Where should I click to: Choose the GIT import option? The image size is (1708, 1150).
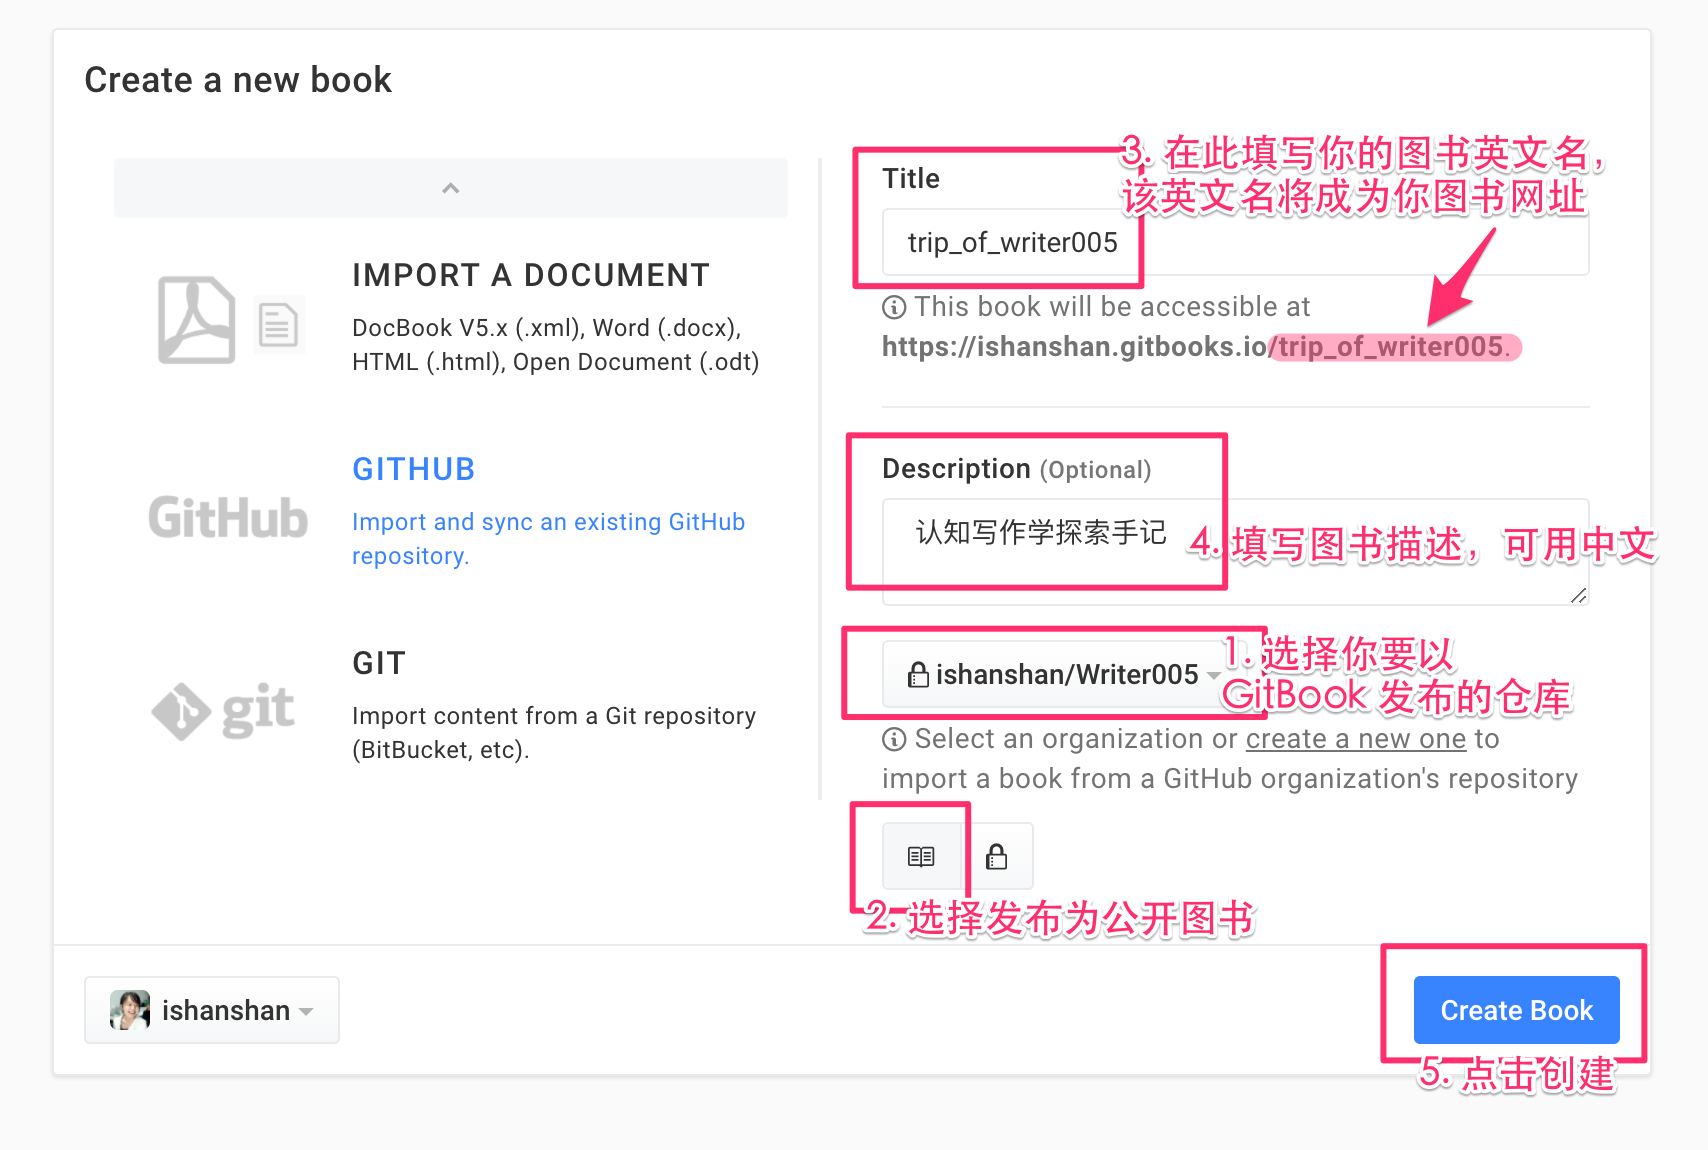pos(379,663)
